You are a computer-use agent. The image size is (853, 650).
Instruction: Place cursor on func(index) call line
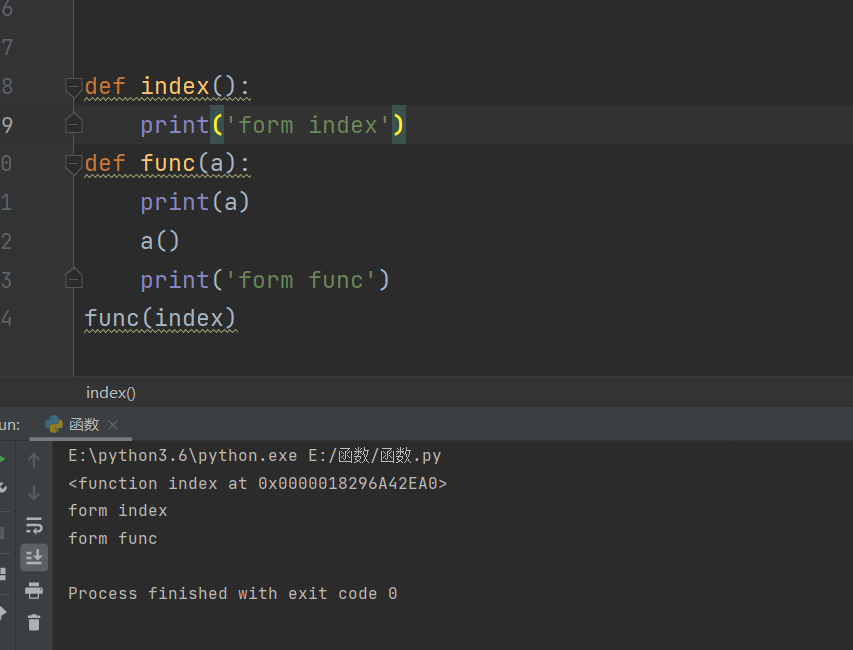(160, 319)
